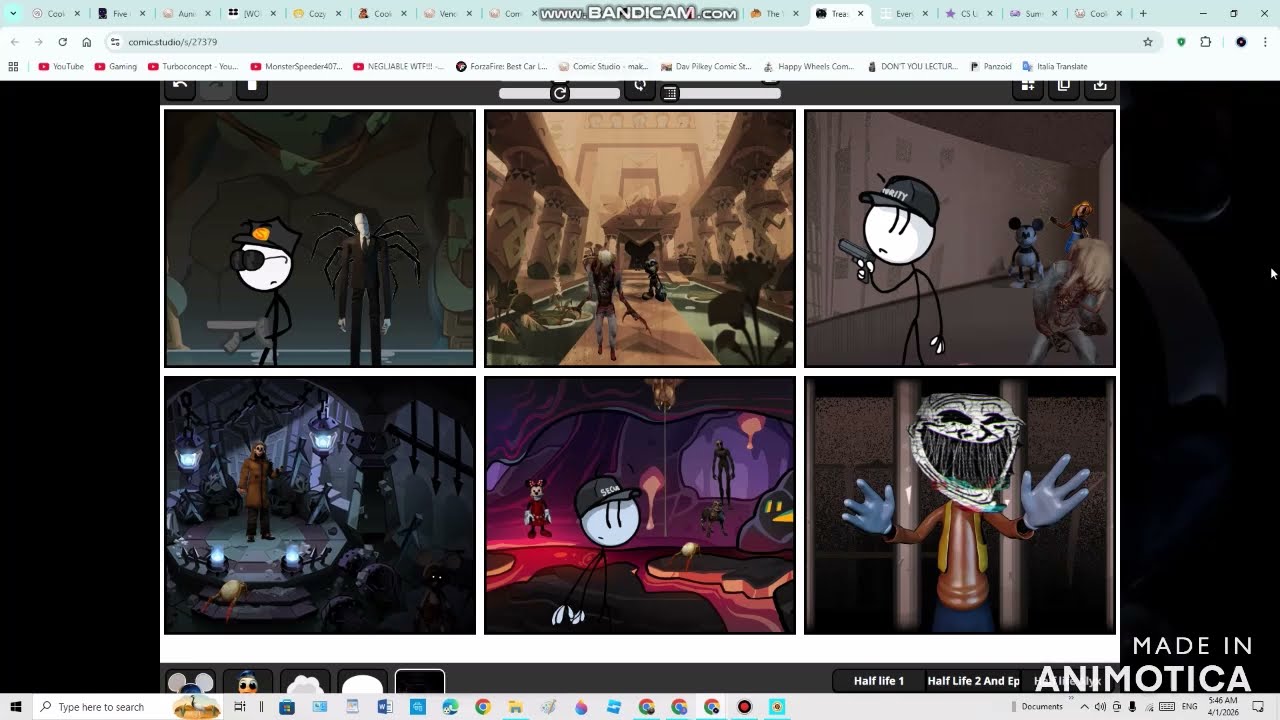Select the dark lantern room panel
Image resolution: width=1280 pixels, height=720 pixels.
tap(320, 505)
